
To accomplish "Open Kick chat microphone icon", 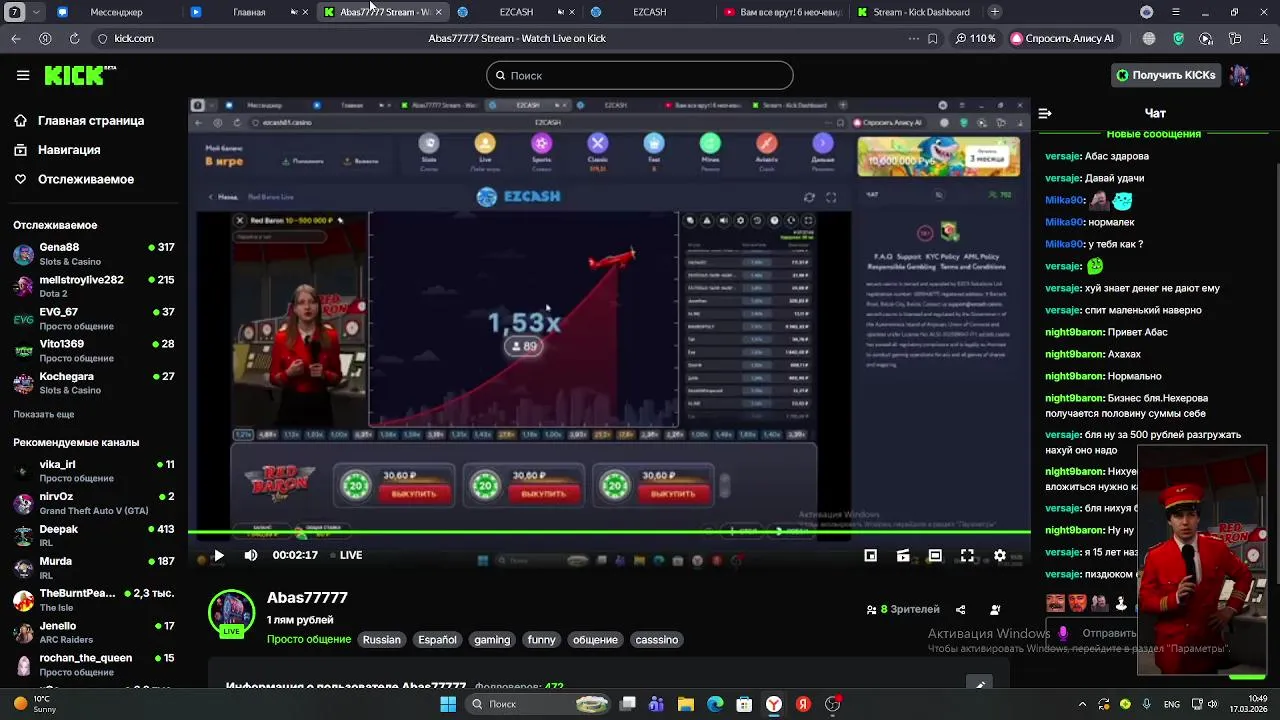I will [1063, 633].
